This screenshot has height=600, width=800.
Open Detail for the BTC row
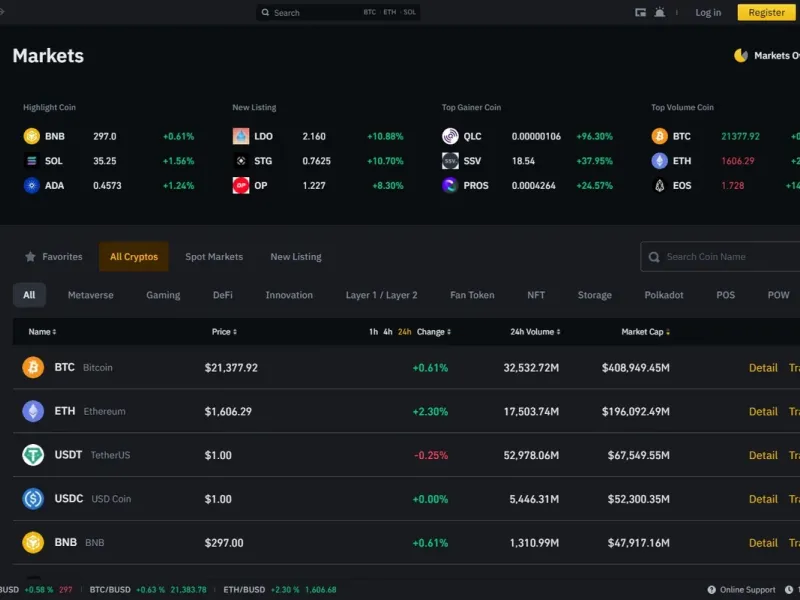click(x=763, y=367)
